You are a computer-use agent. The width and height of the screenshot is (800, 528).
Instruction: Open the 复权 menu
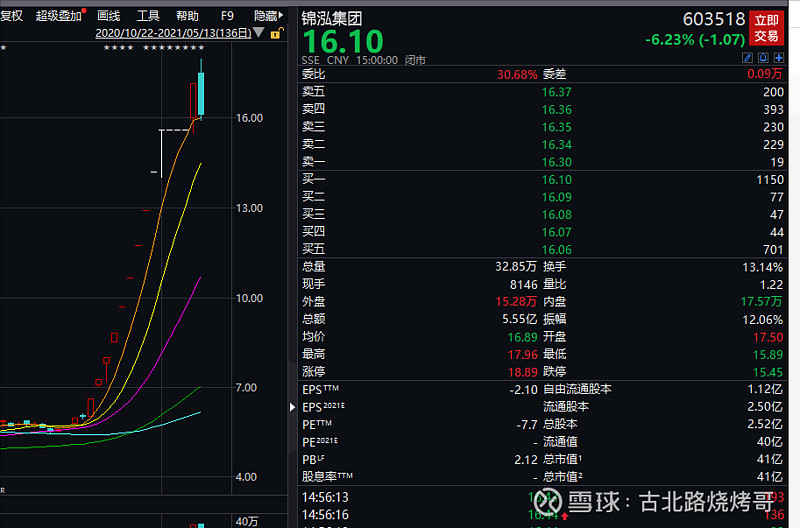pyautogui.click(x=11, y=16)
